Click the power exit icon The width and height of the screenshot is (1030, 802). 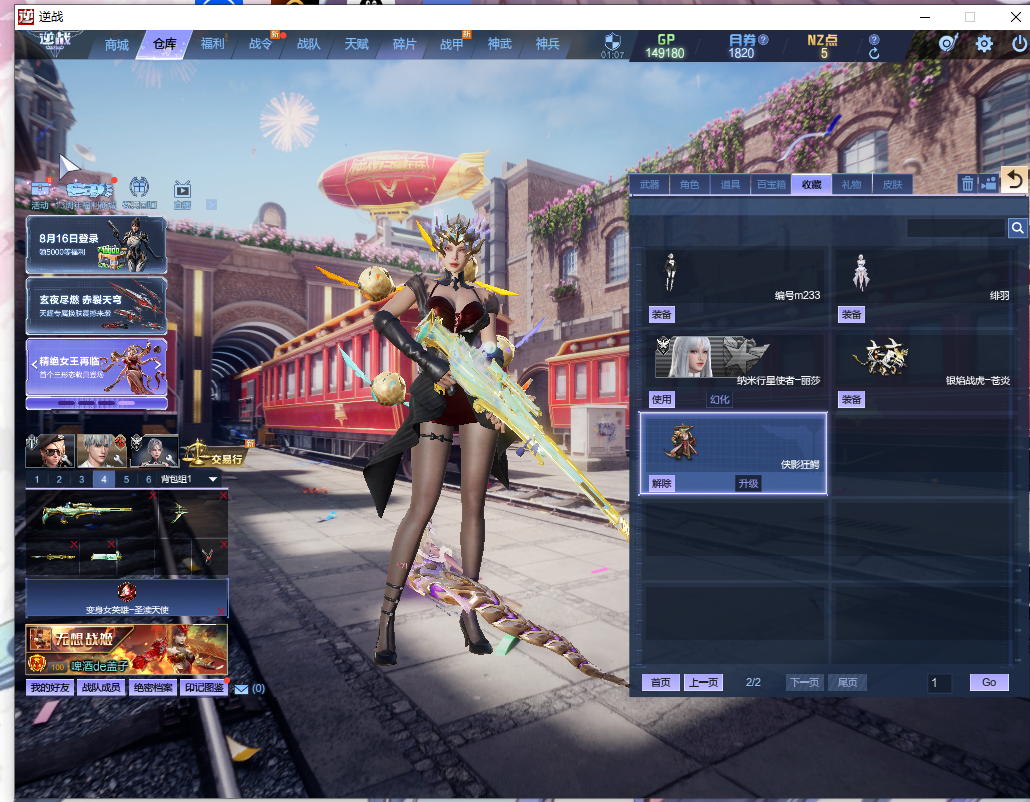[x=1019, y=44]
